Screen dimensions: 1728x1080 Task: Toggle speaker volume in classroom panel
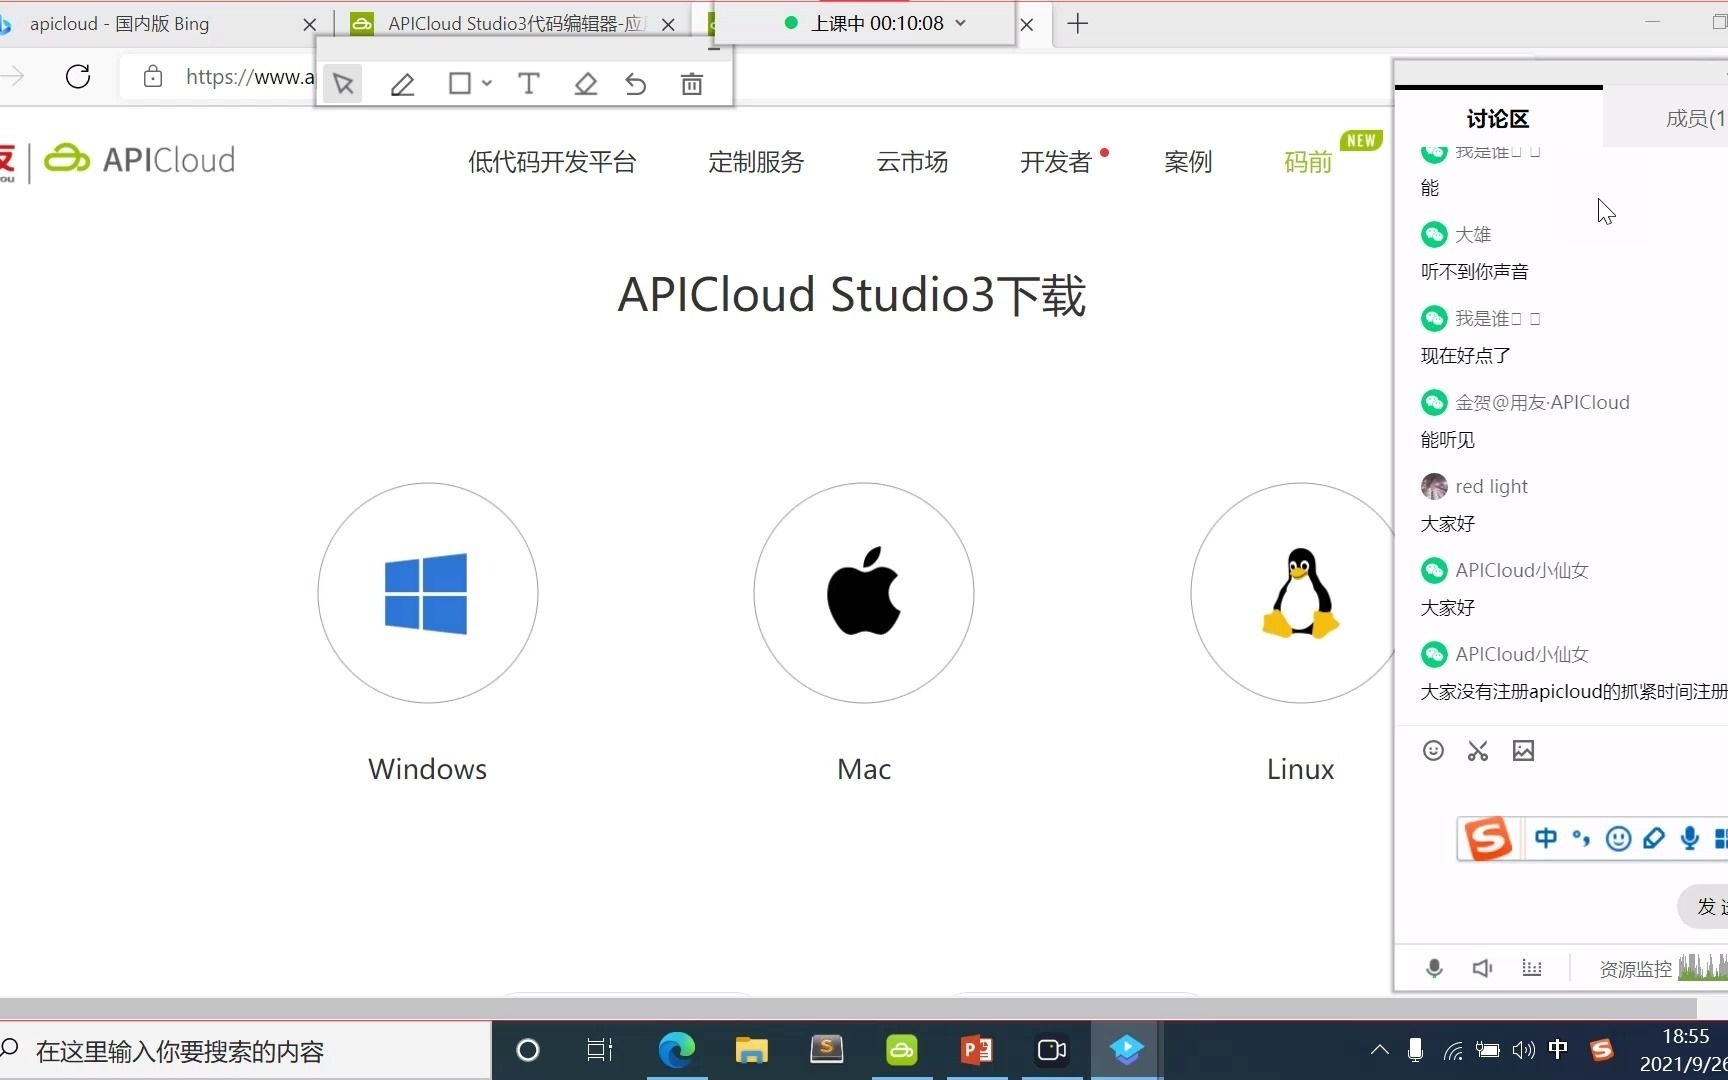1482,968
